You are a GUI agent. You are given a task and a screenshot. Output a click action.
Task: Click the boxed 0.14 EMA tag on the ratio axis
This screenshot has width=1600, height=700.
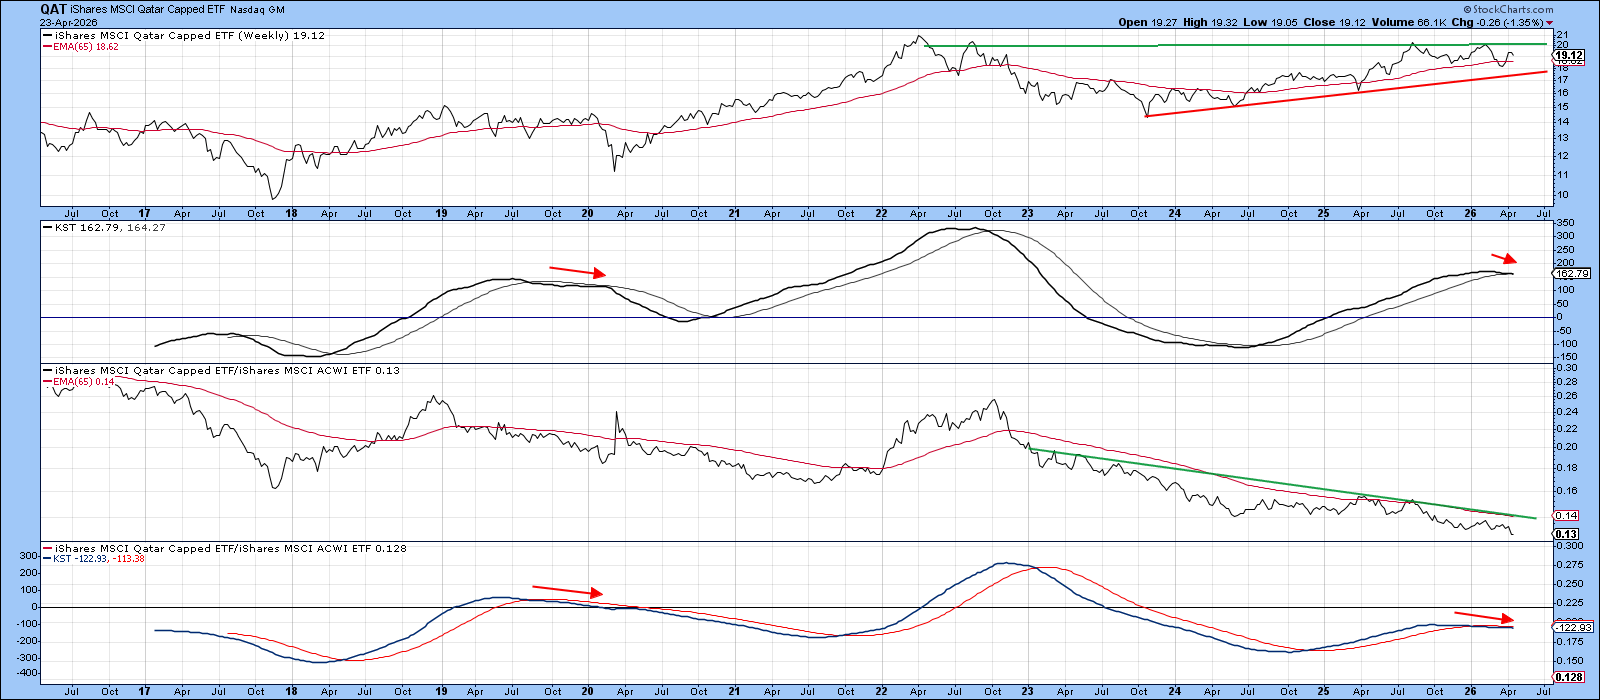1566,515
